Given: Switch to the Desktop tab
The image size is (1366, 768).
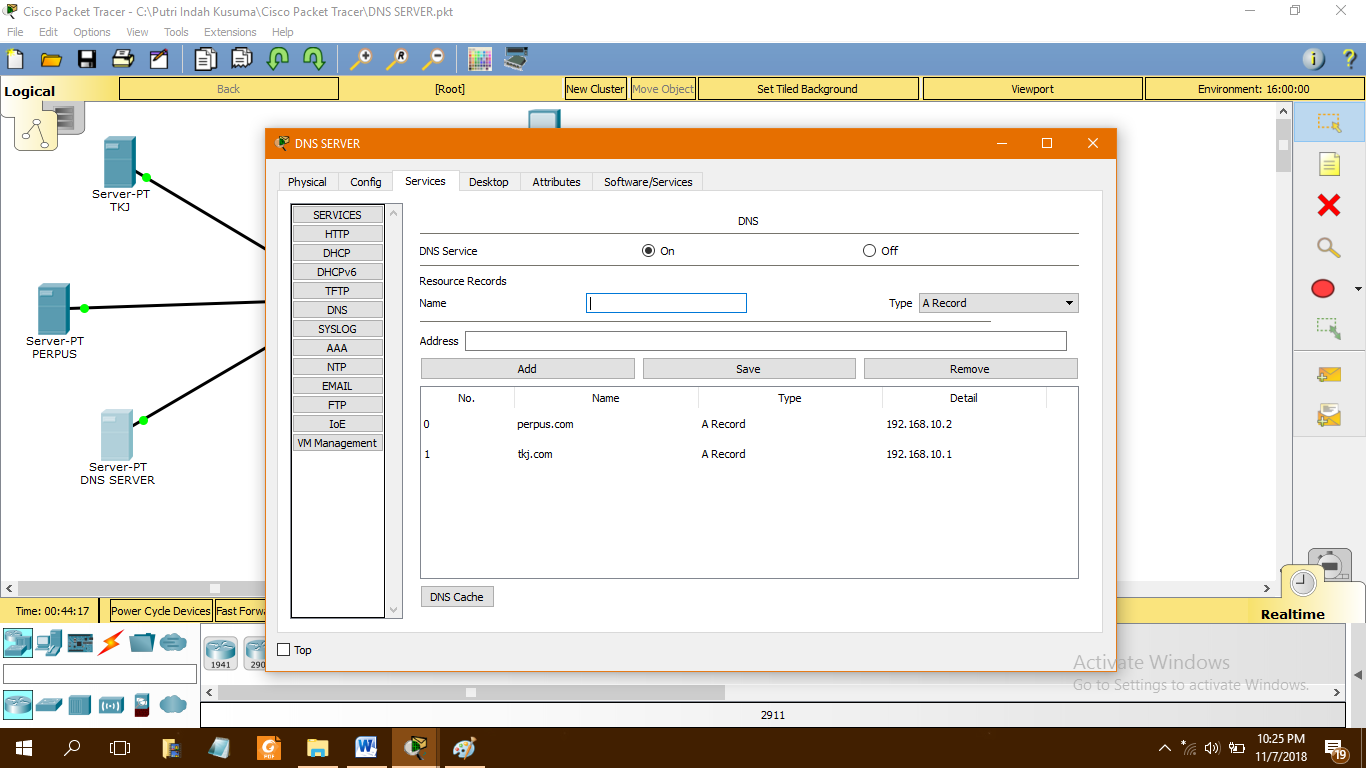Looking at the screenshot, I should click(489, 182).
